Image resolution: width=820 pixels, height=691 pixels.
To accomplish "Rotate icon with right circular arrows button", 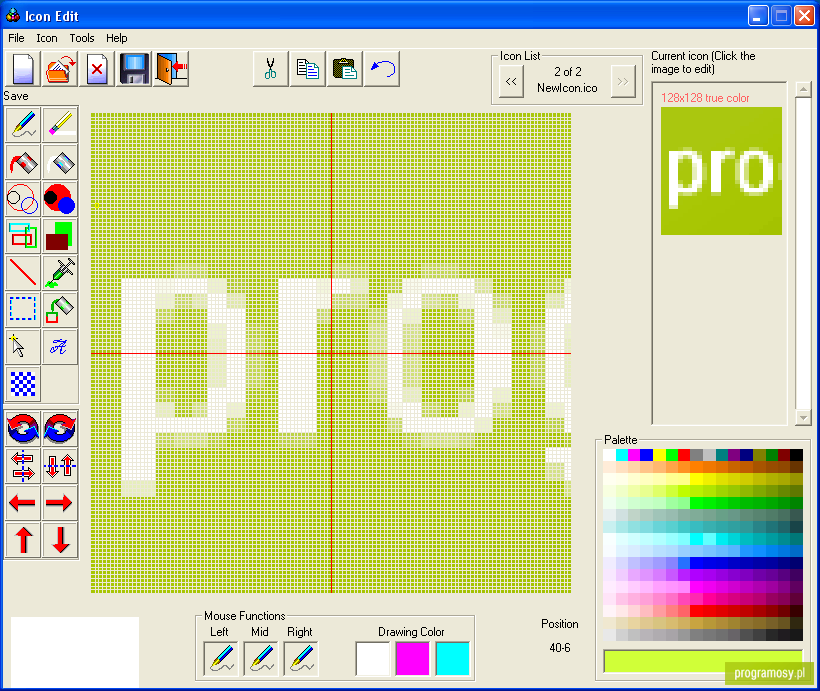I will pyautogui.click(x=60, y=428).
